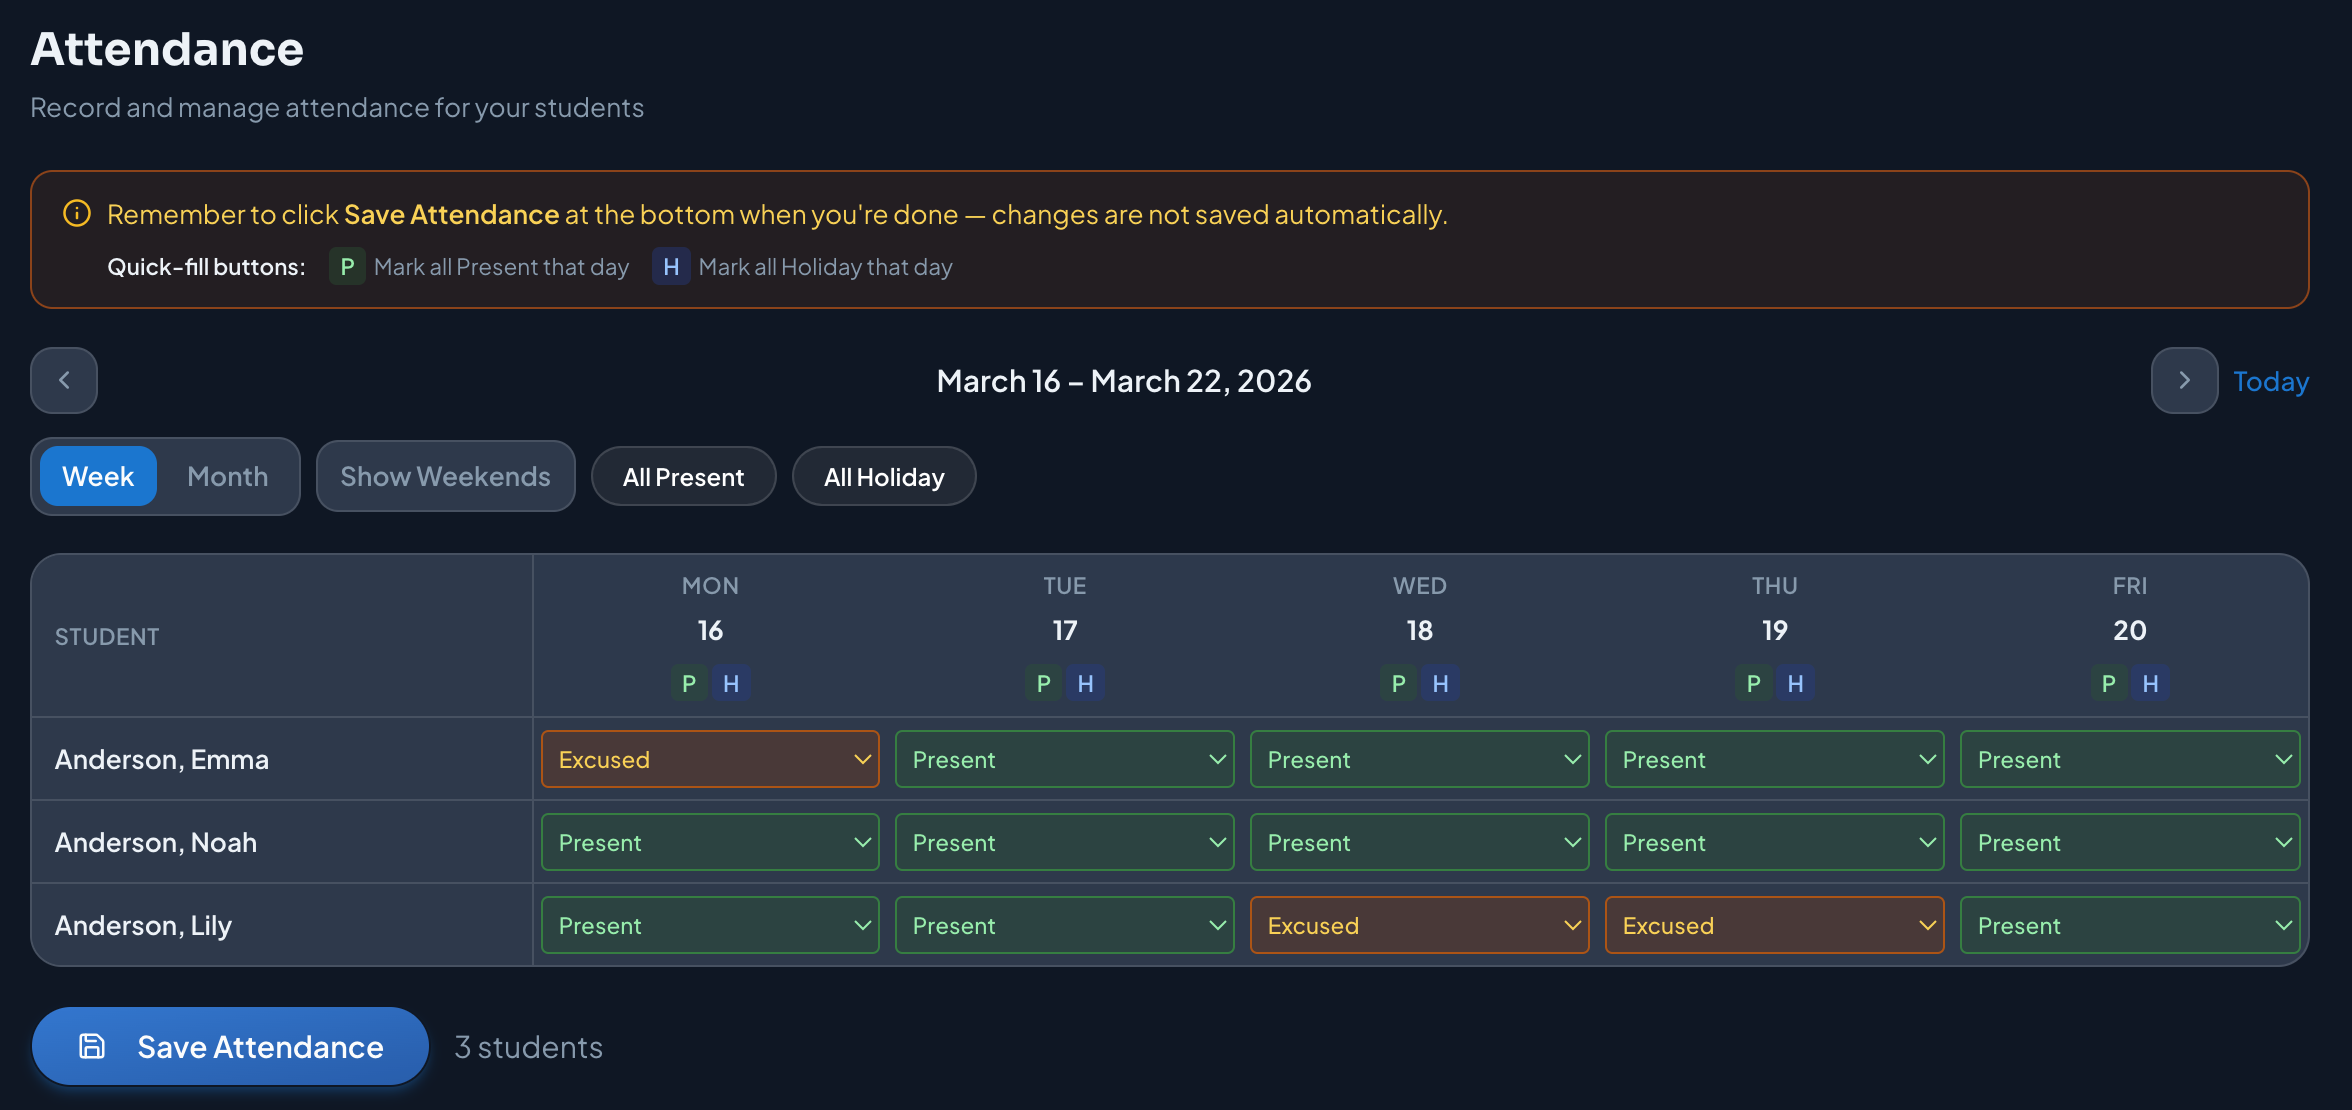Mark all Present for Tuesday 17
Image resolution: width=2352 pixels, height=1110 pixels.
click(1044, 683)
